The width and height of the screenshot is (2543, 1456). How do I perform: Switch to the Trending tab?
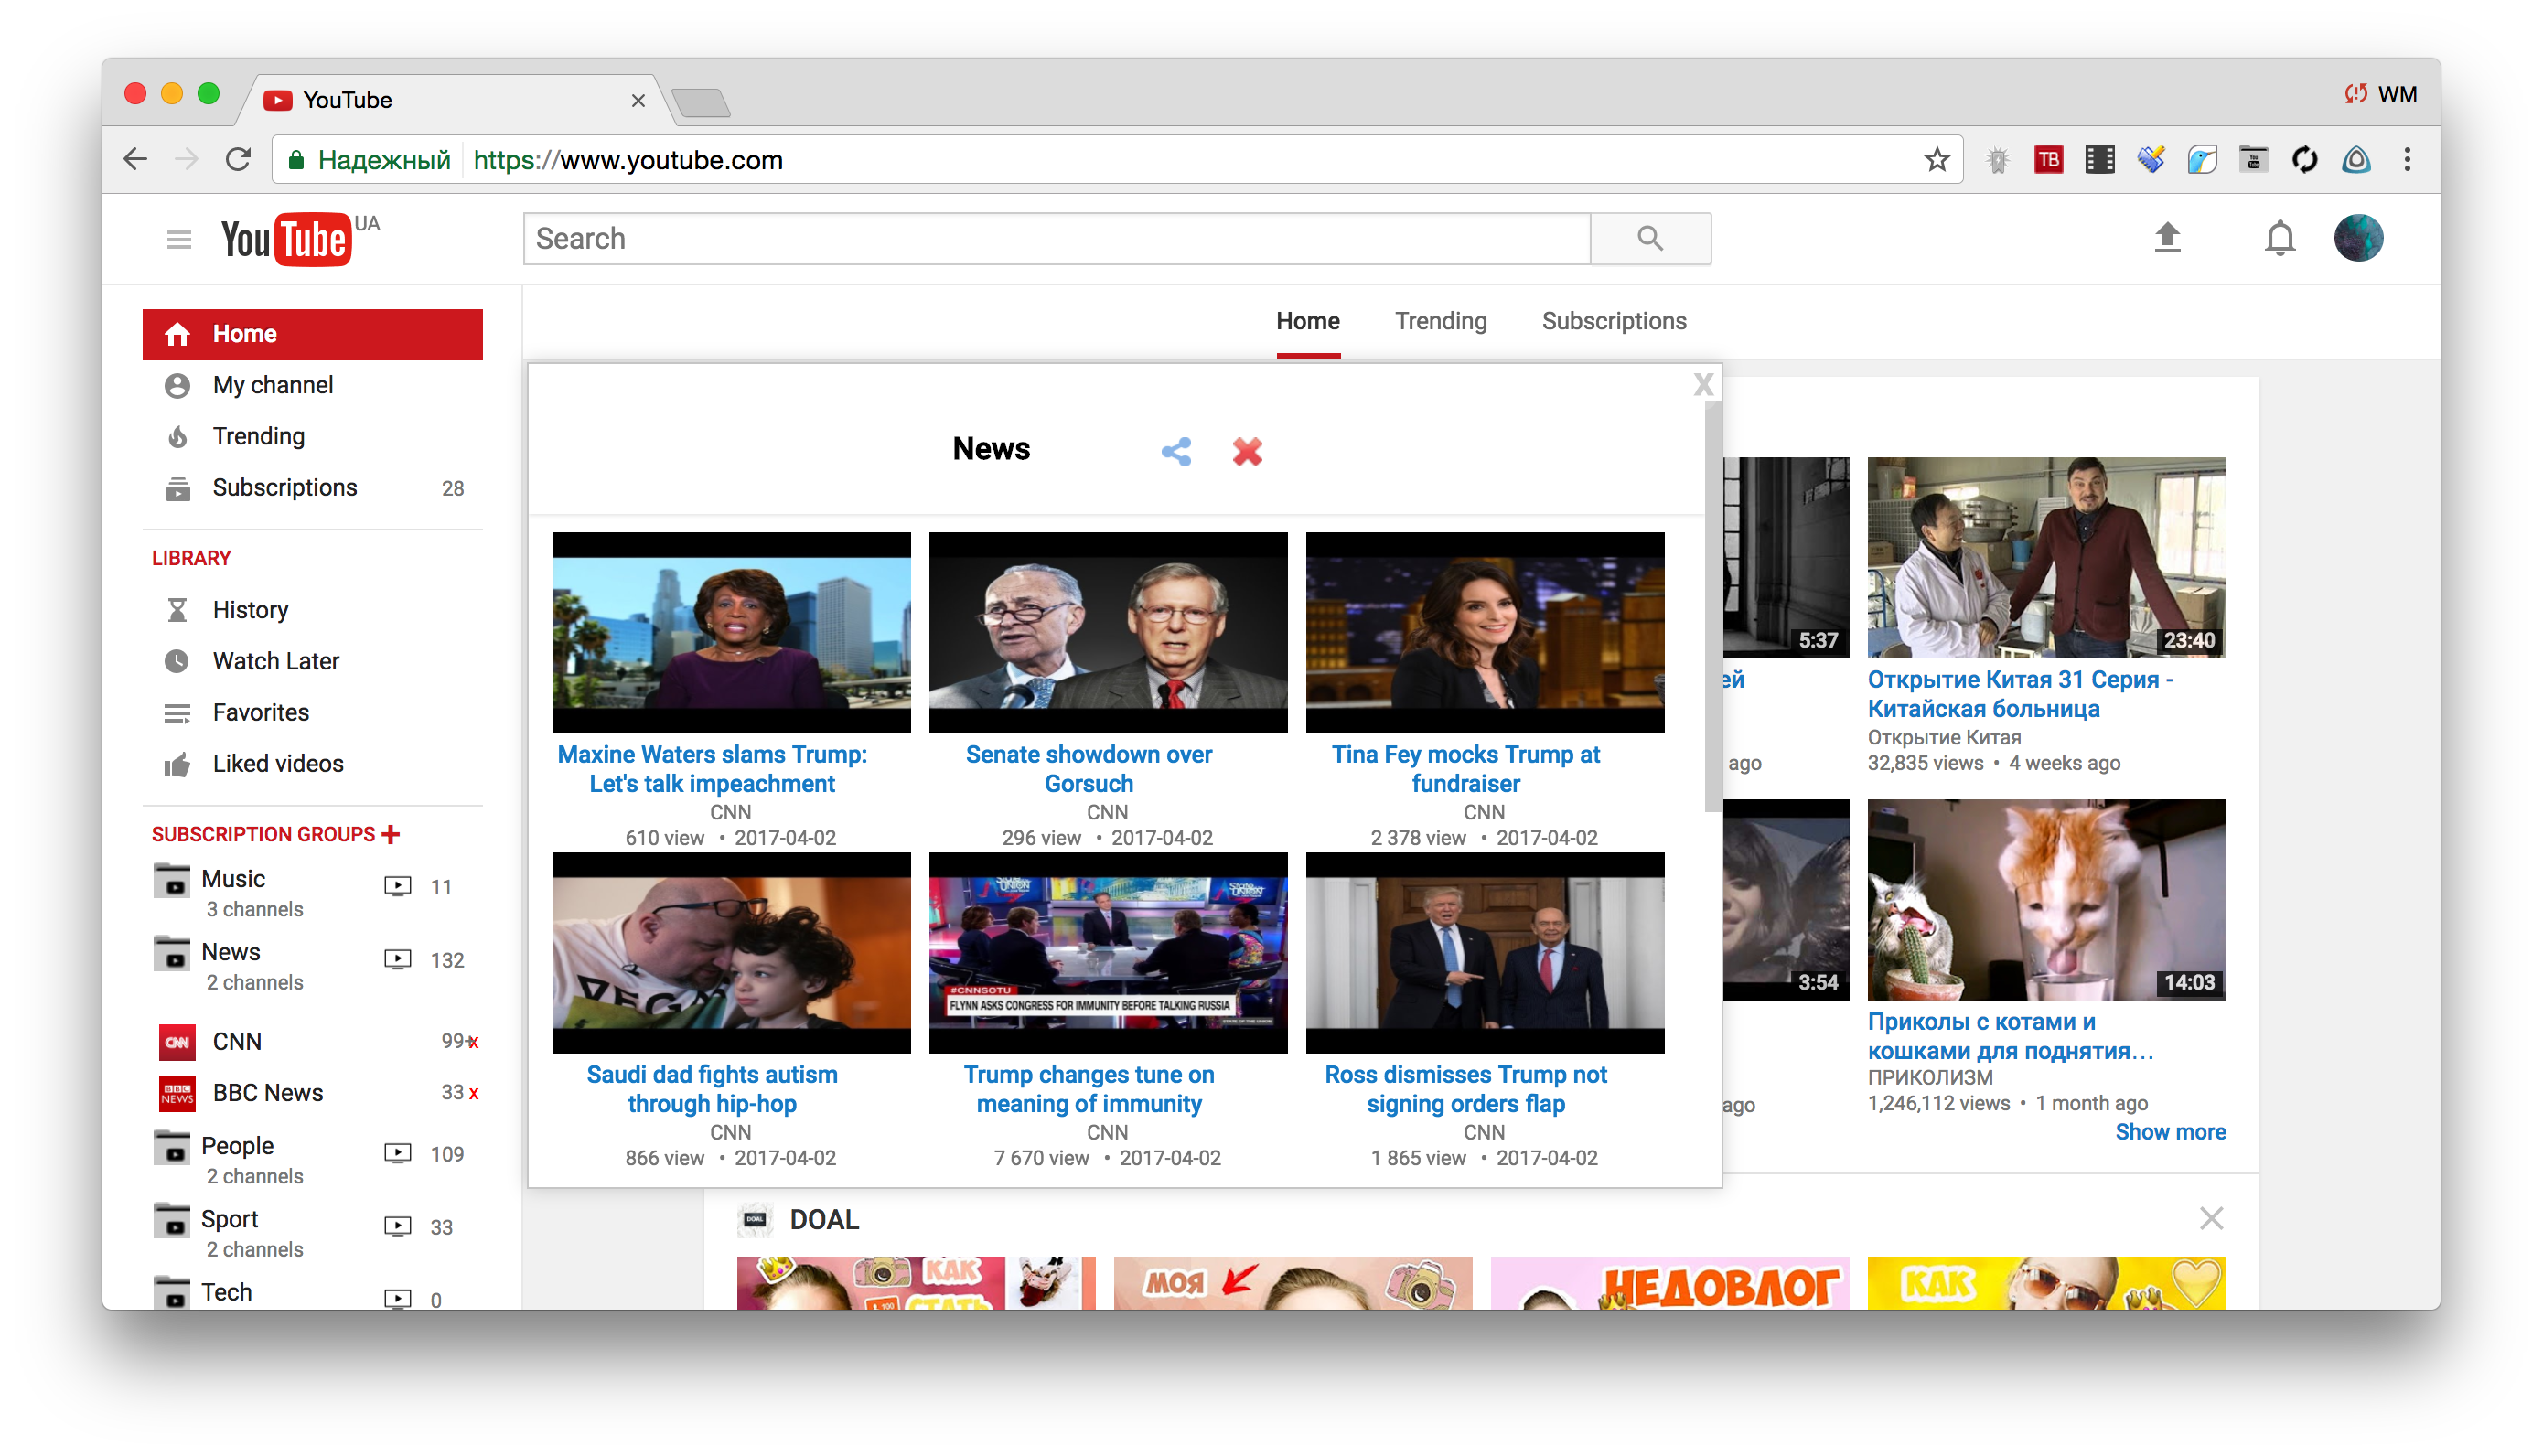click(x=1440, y=320)
